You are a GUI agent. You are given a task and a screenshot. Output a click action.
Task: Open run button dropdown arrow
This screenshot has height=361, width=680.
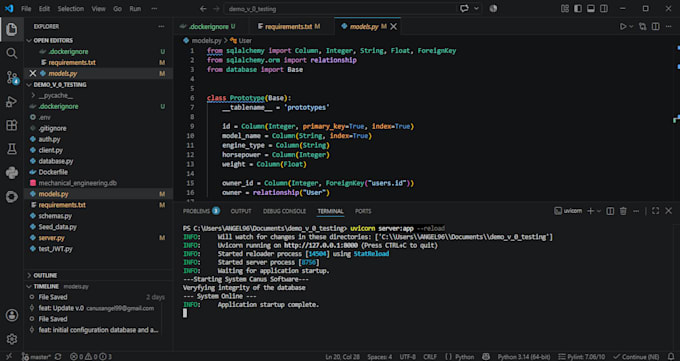tap(631, 26)
